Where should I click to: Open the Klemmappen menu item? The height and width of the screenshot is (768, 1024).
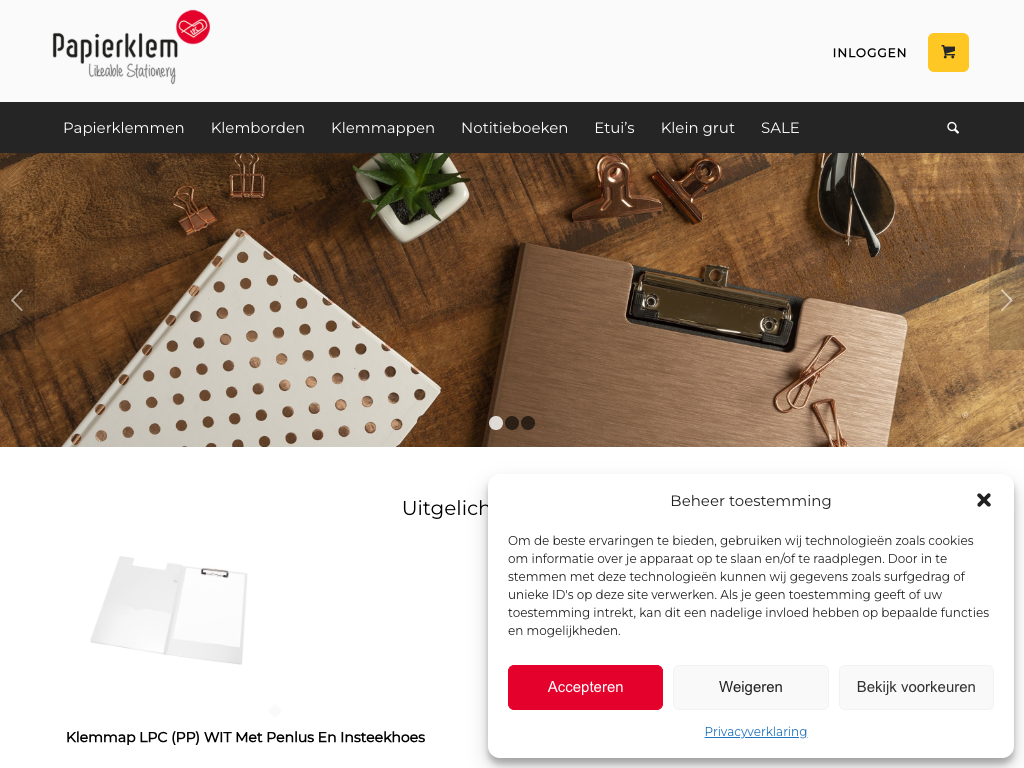383,128
